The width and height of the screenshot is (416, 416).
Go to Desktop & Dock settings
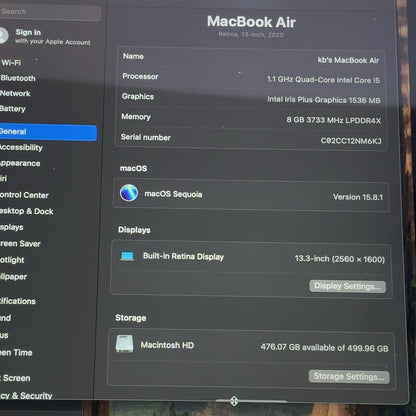[26, 211]
